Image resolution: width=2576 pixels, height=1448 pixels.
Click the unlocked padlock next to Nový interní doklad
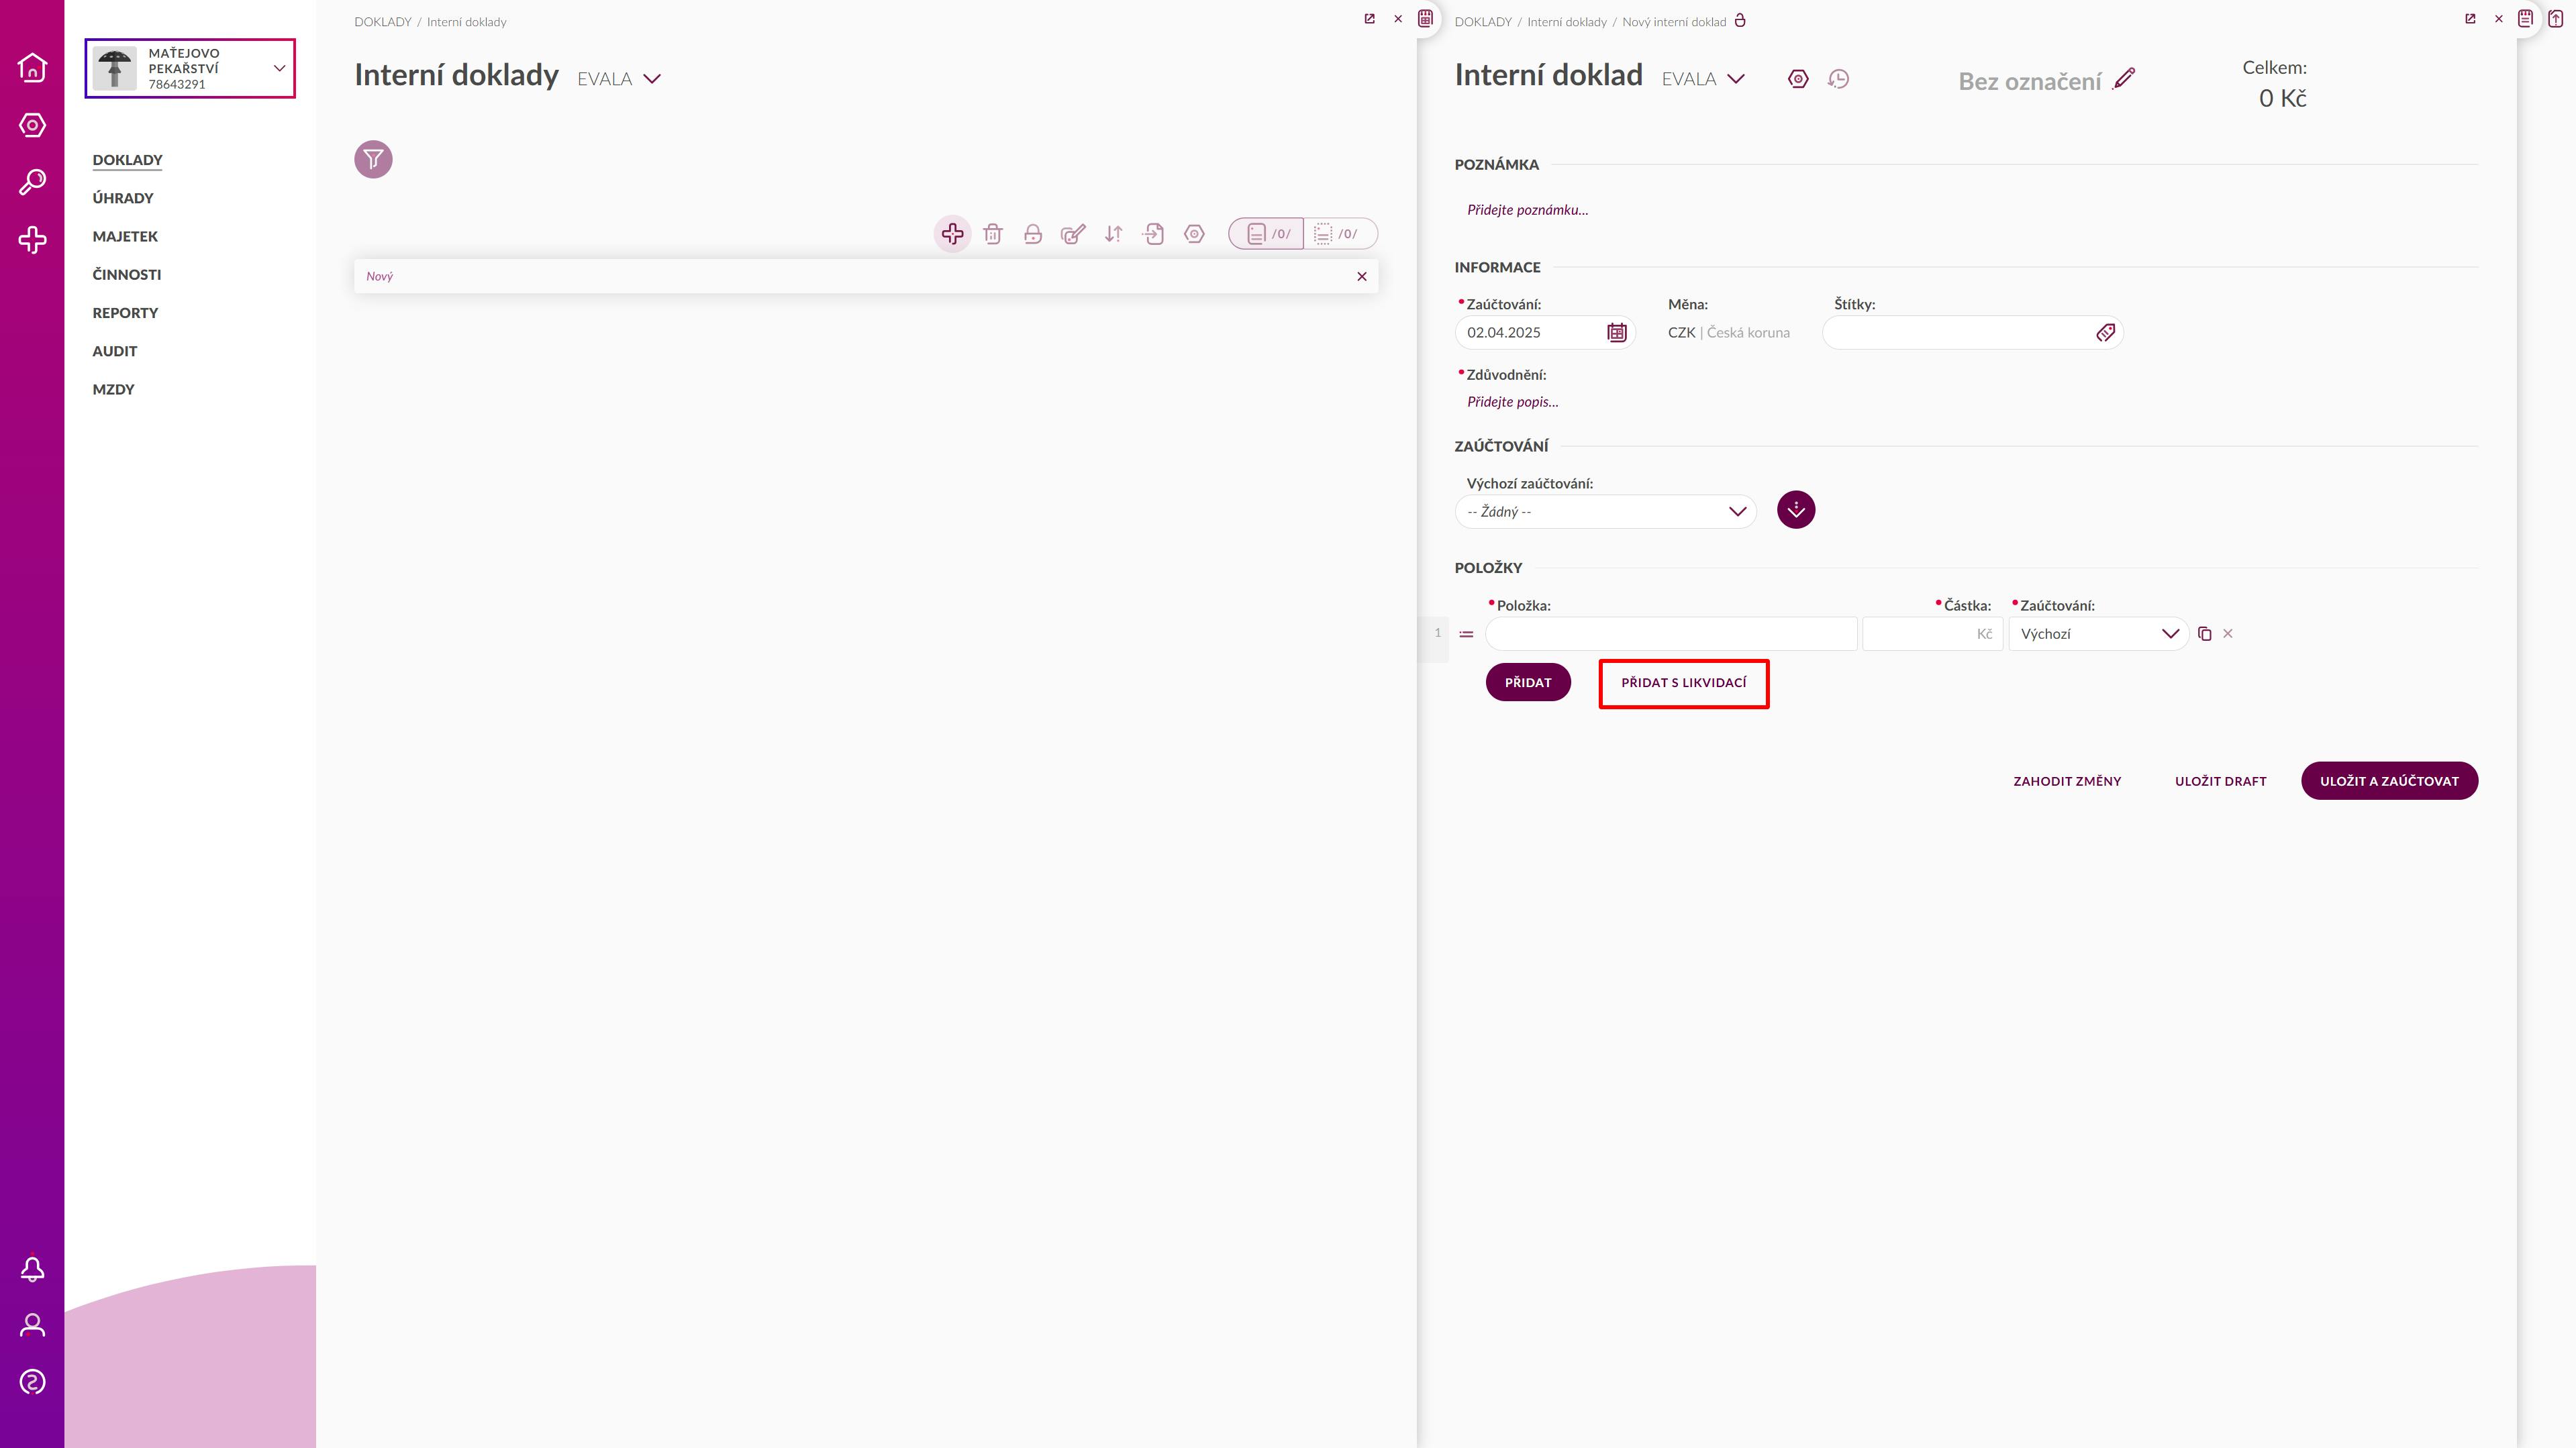click(1740, 21)
